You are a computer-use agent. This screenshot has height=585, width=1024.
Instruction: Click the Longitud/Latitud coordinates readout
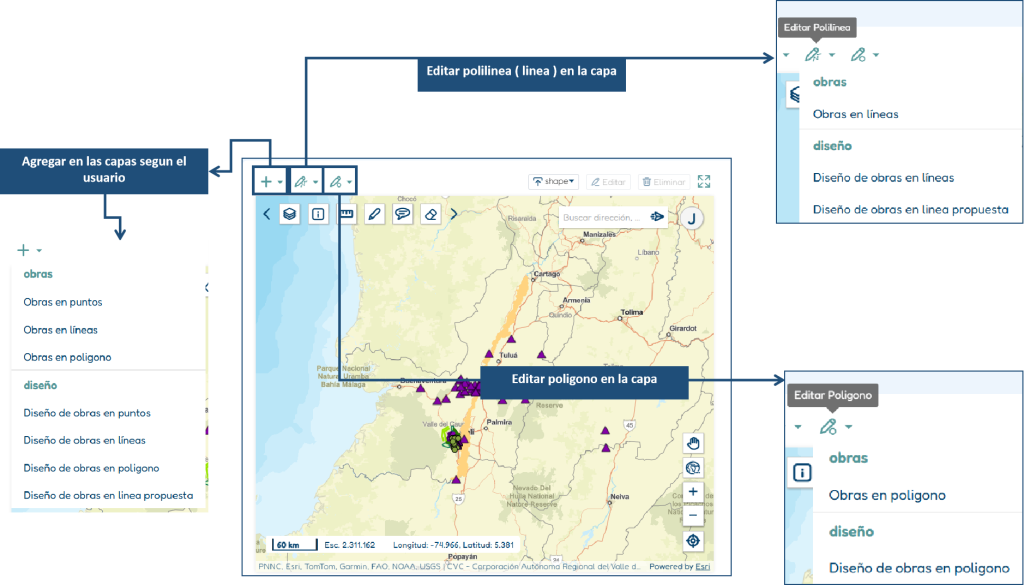coord(453,545)
